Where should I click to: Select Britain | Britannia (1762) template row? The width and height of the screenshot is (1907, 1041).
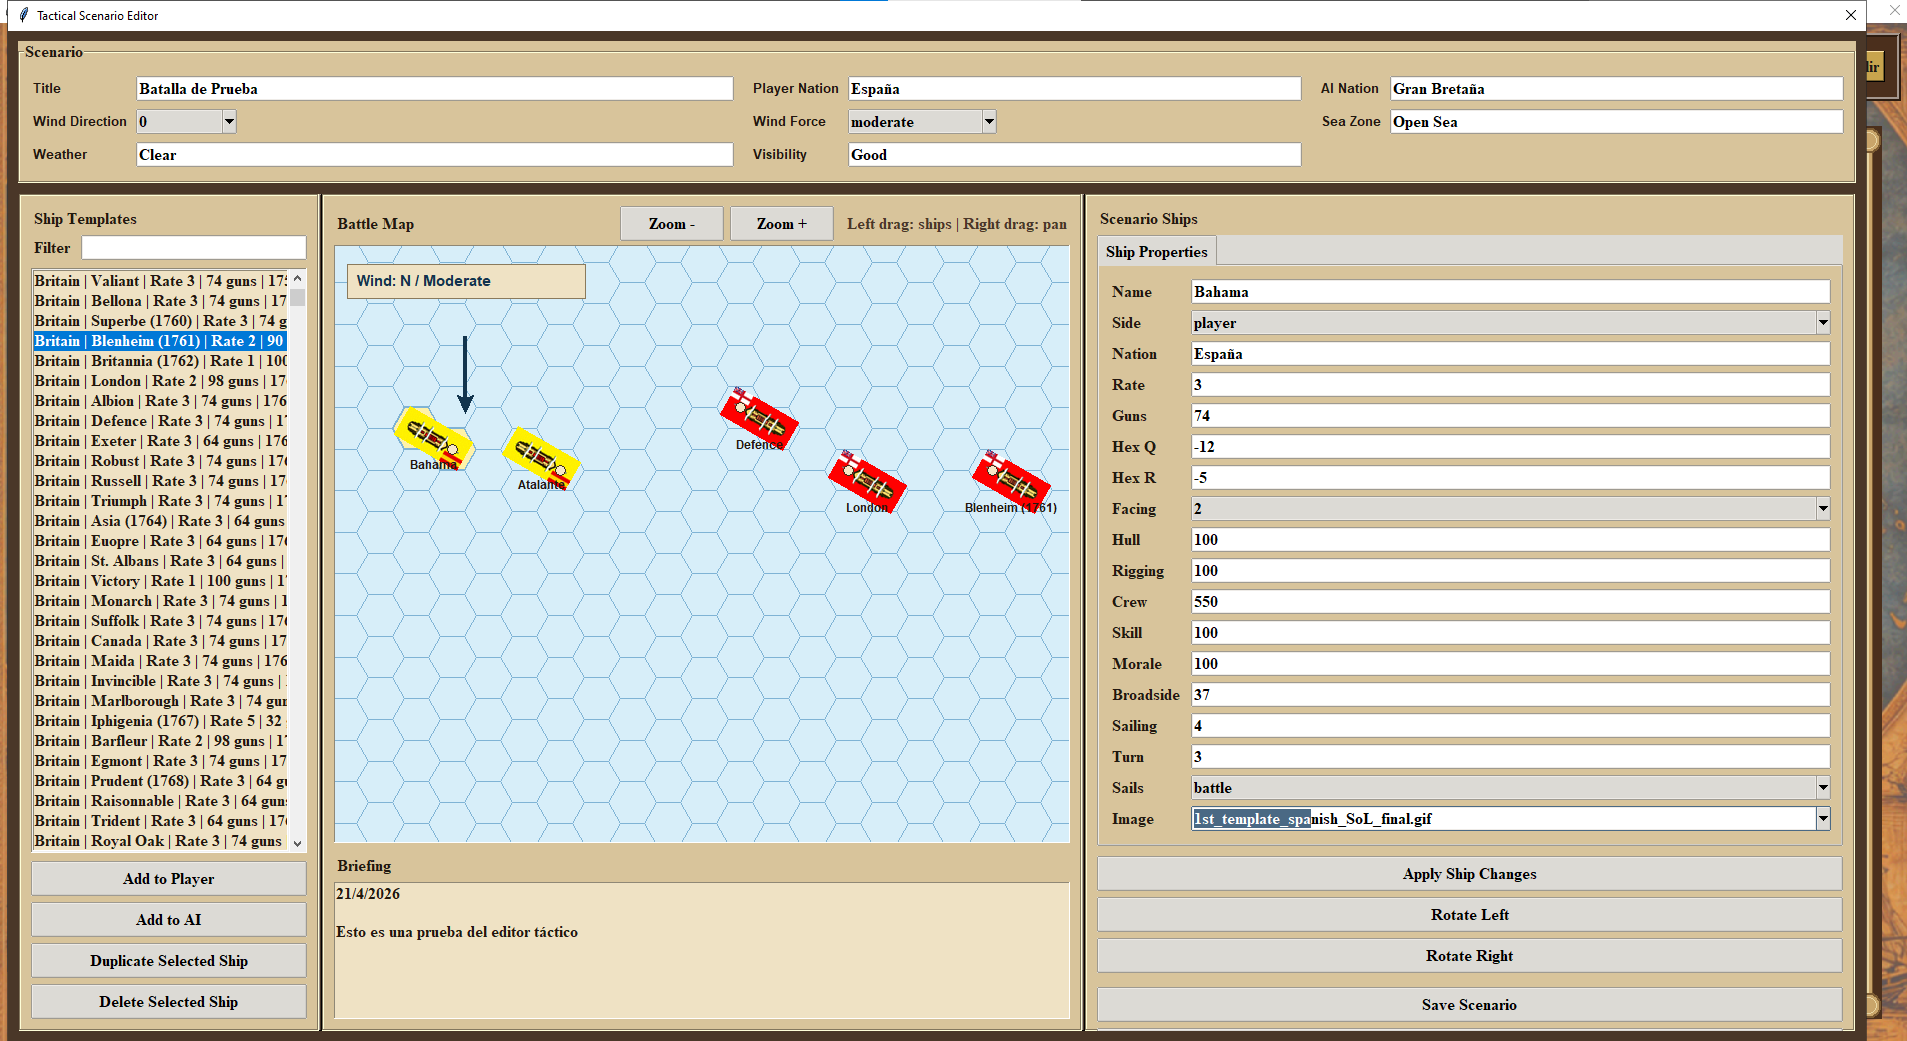[160, 361]
